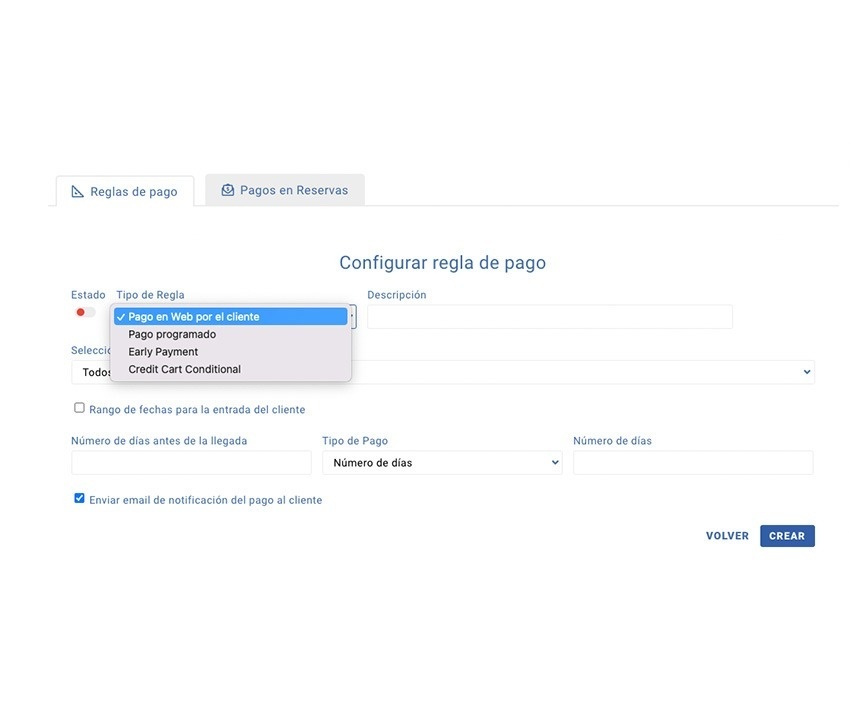Image resolution: width=850 pixels, height=721 pixels.
Task: Toggle the Estado switch
Action: click(x=85, y=312)
